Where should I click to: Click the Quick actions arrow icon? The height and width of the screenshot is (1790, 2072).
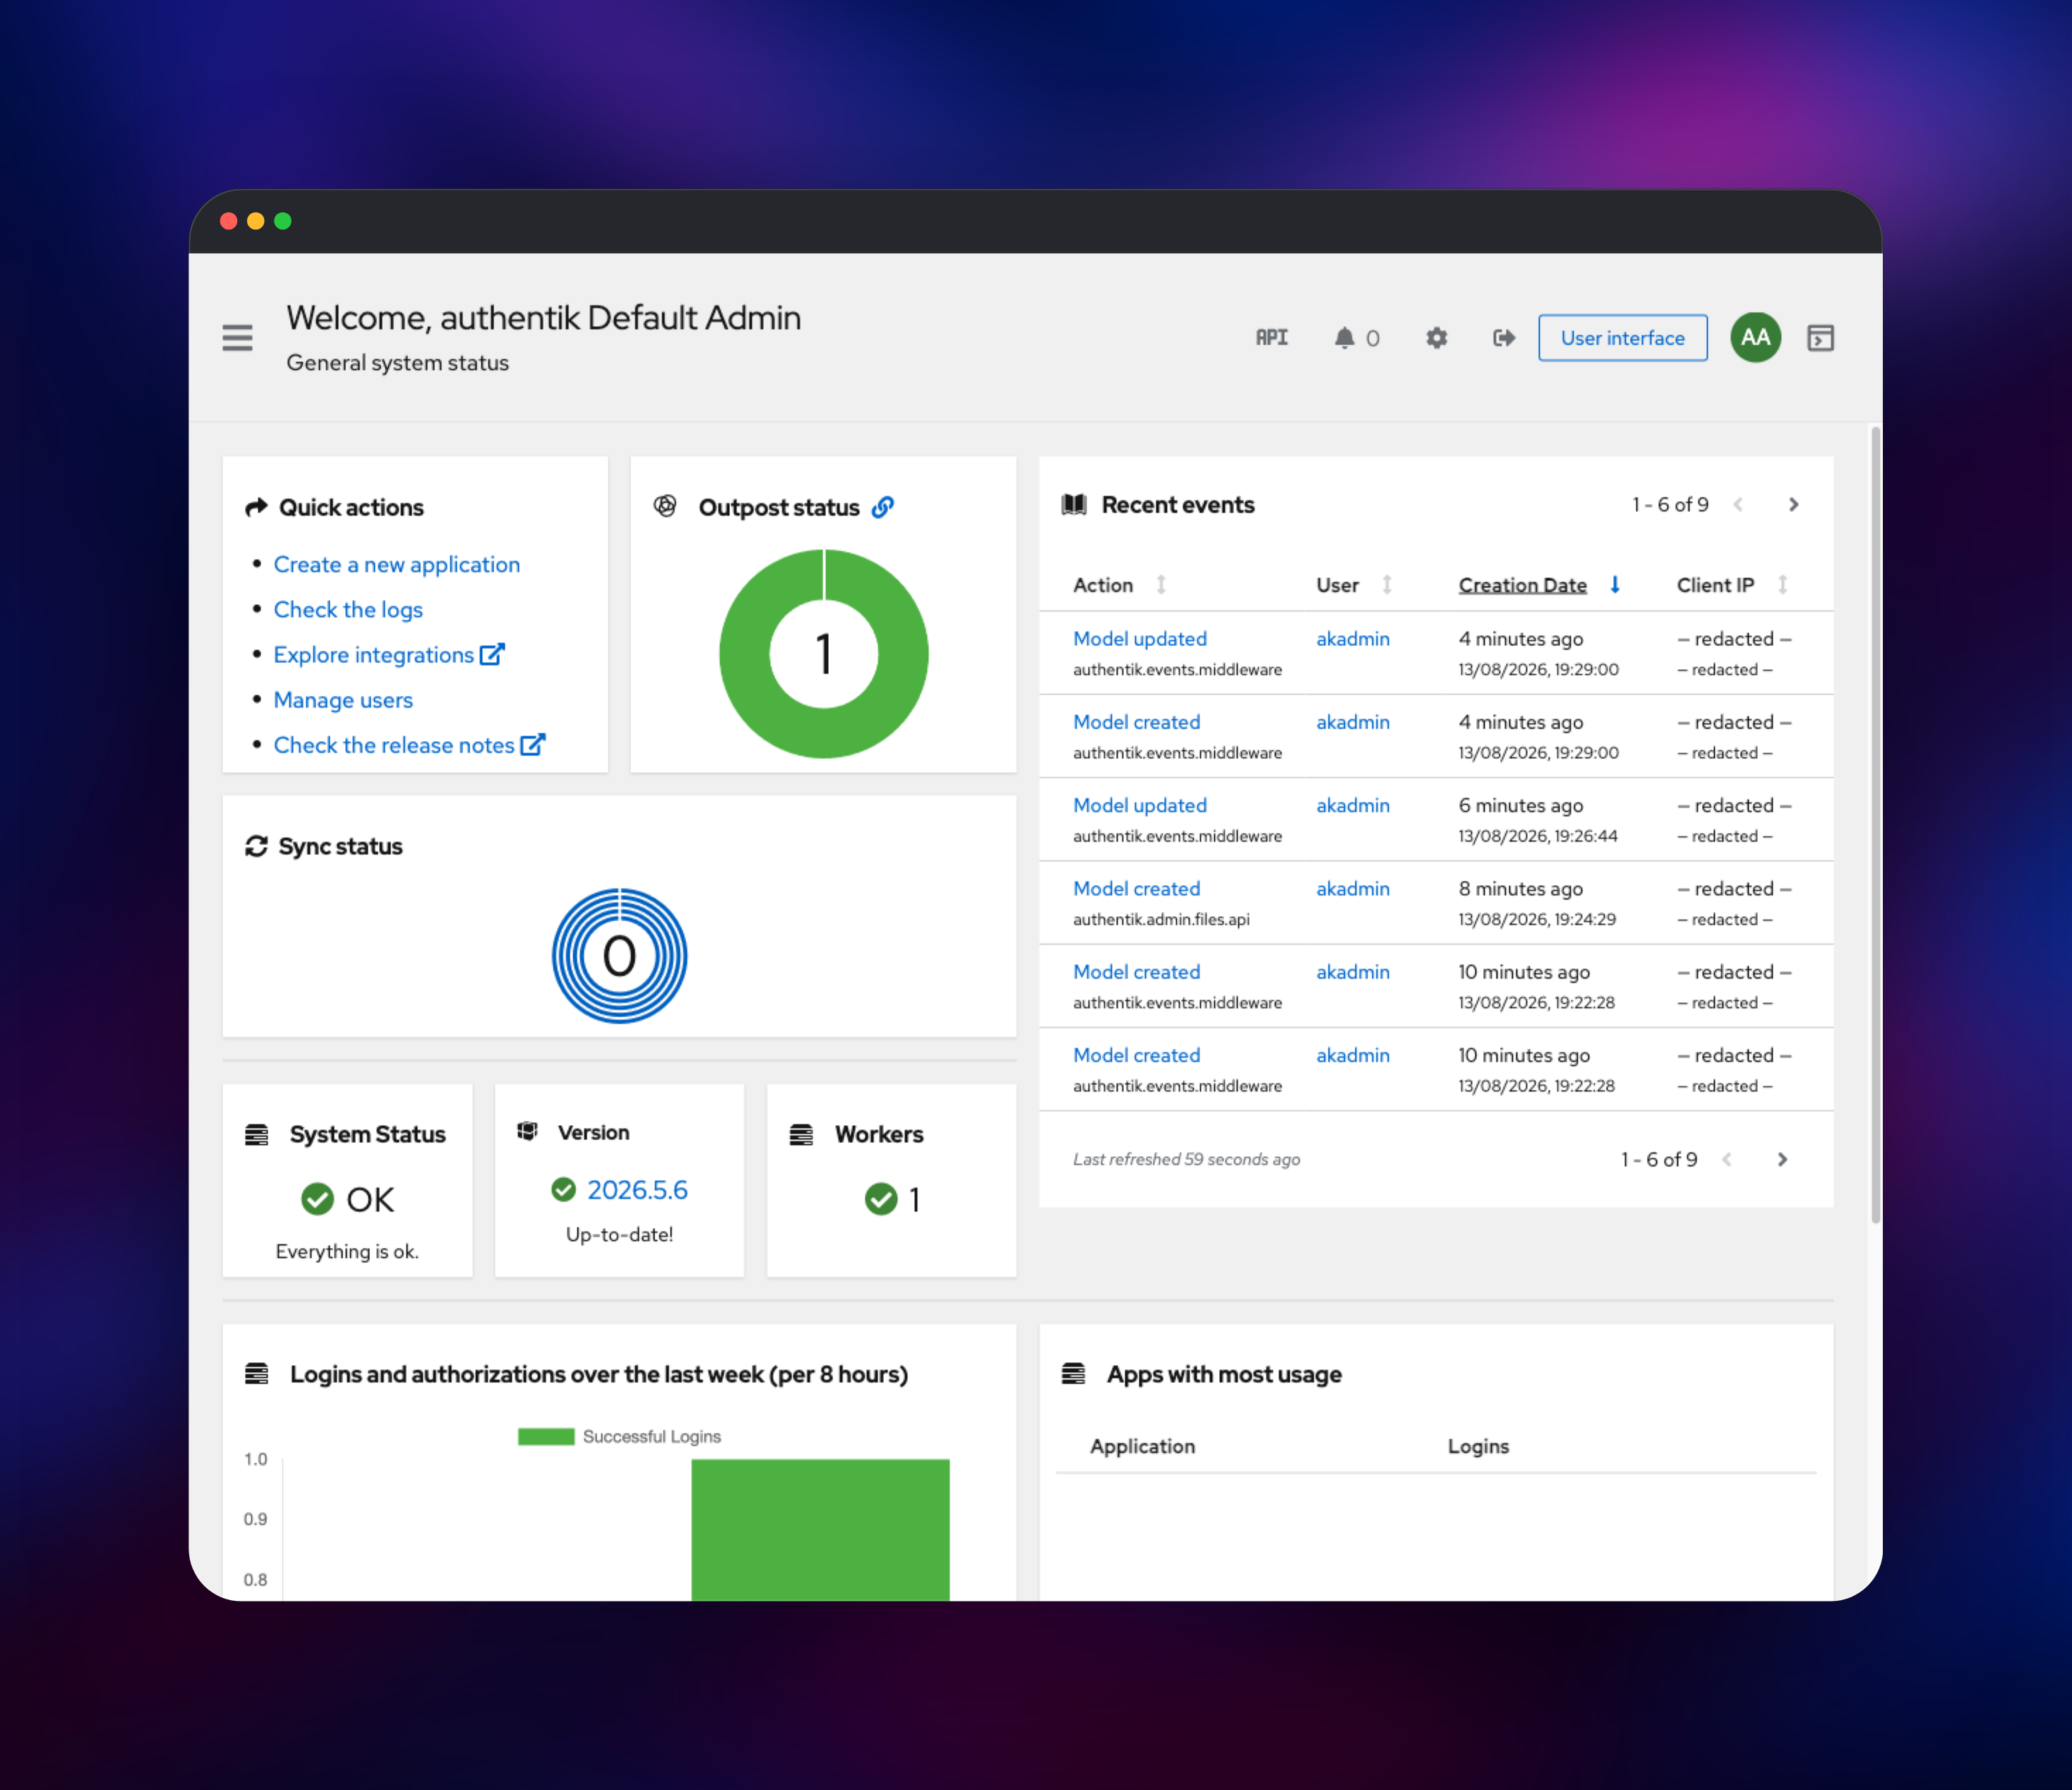(256, 507)
